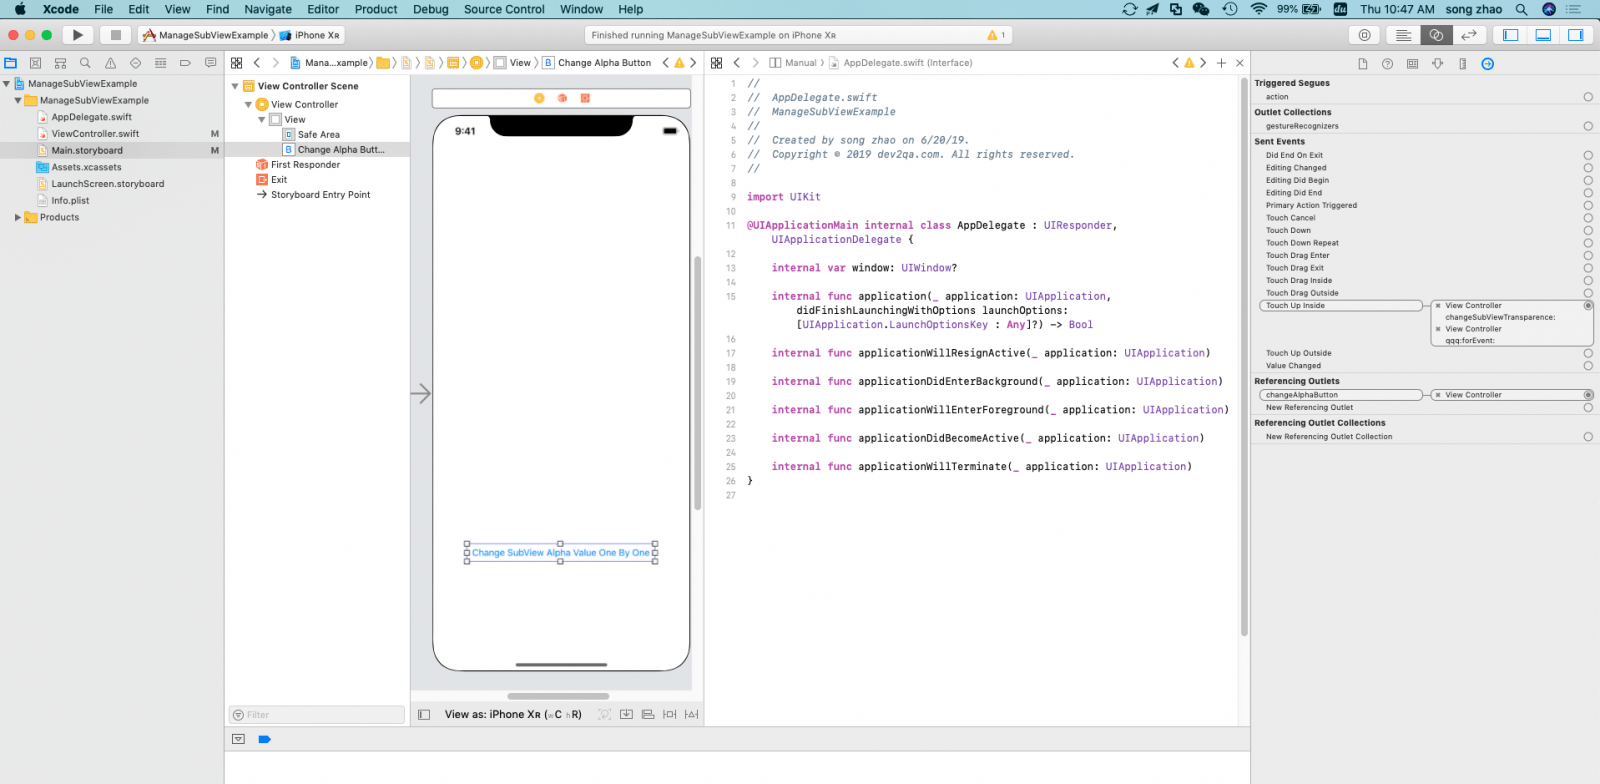Open the Product menu
Image resolution: width=1600 pixels, height=784 pixels.
pyautogui.click(x=376, y=9)
